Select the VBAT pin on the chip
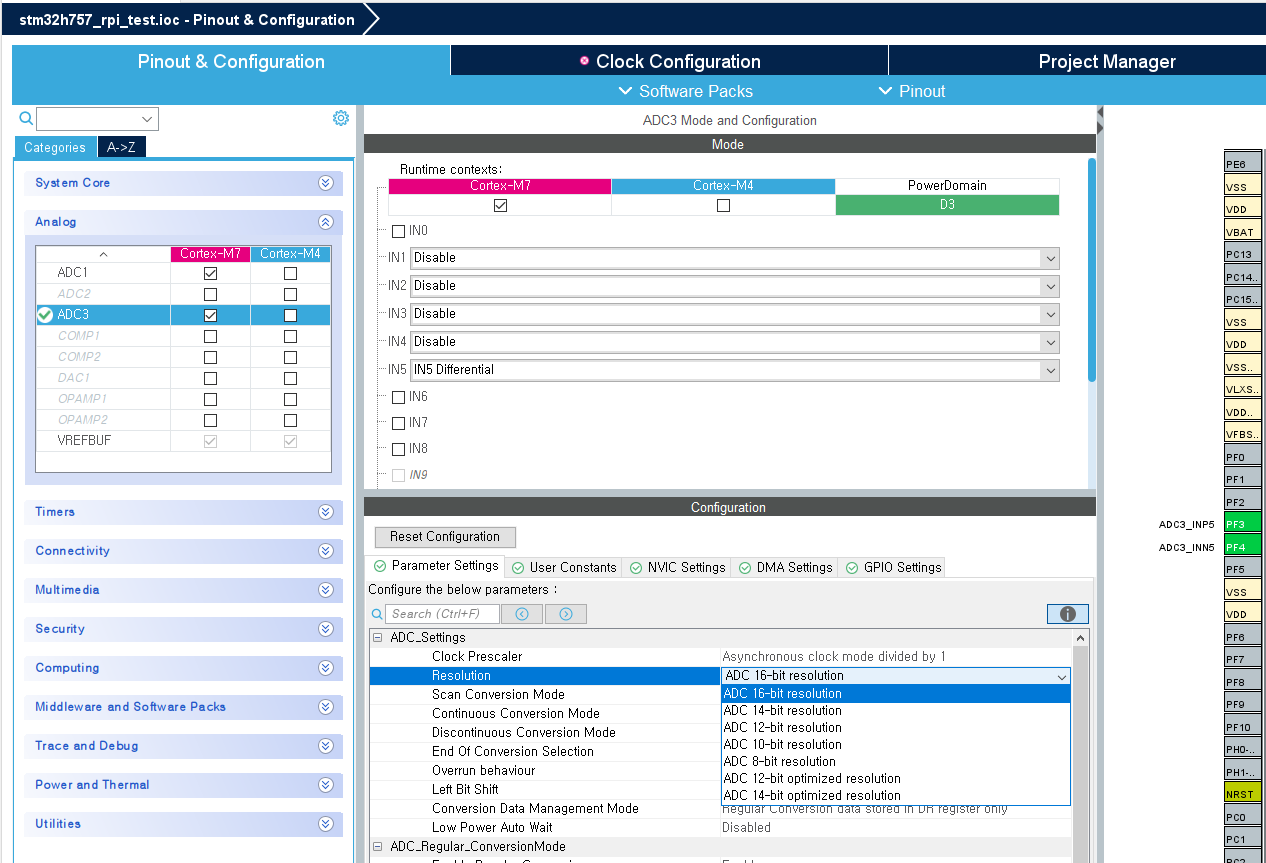1266x863 pixels. 1243,232
